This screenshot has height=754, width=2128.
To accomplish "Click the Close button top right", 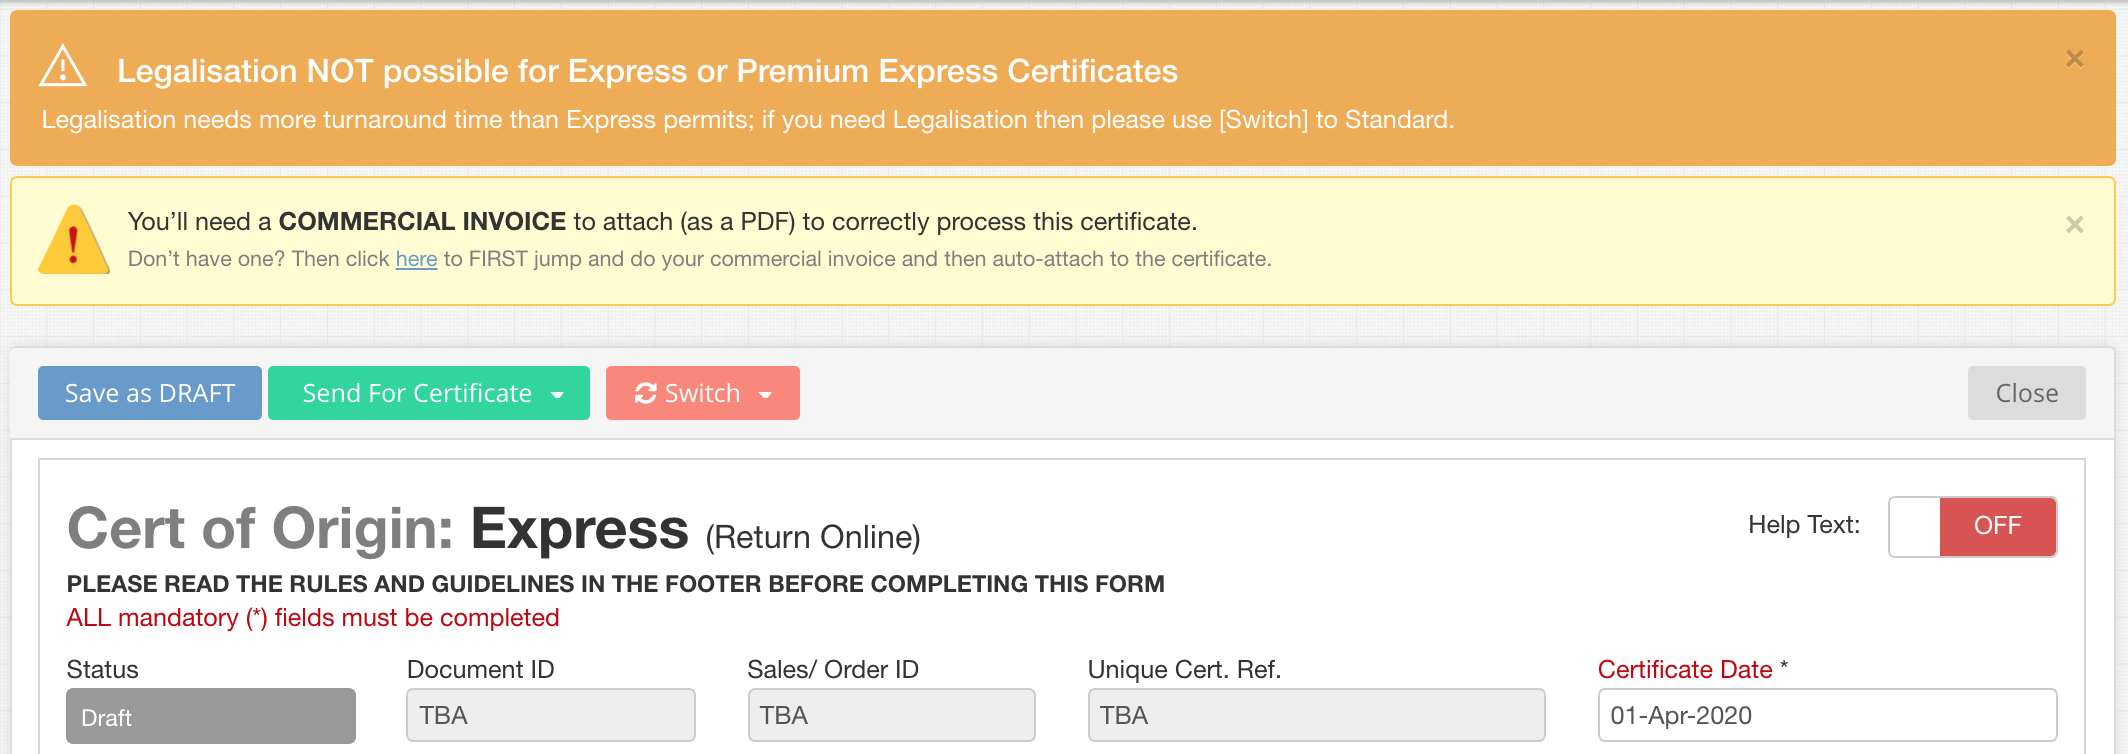I will 2026,393.
